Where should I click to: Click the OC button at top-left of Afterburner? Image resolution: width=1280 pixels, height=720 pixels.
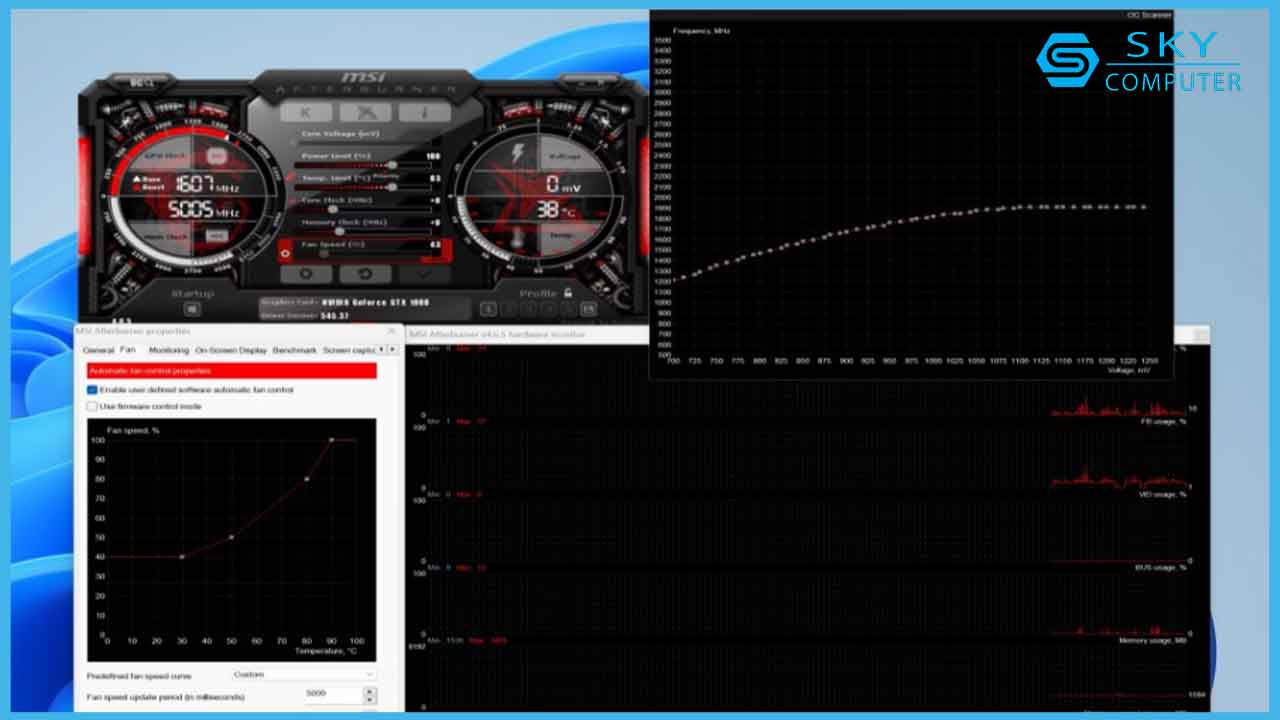[142, 82]
